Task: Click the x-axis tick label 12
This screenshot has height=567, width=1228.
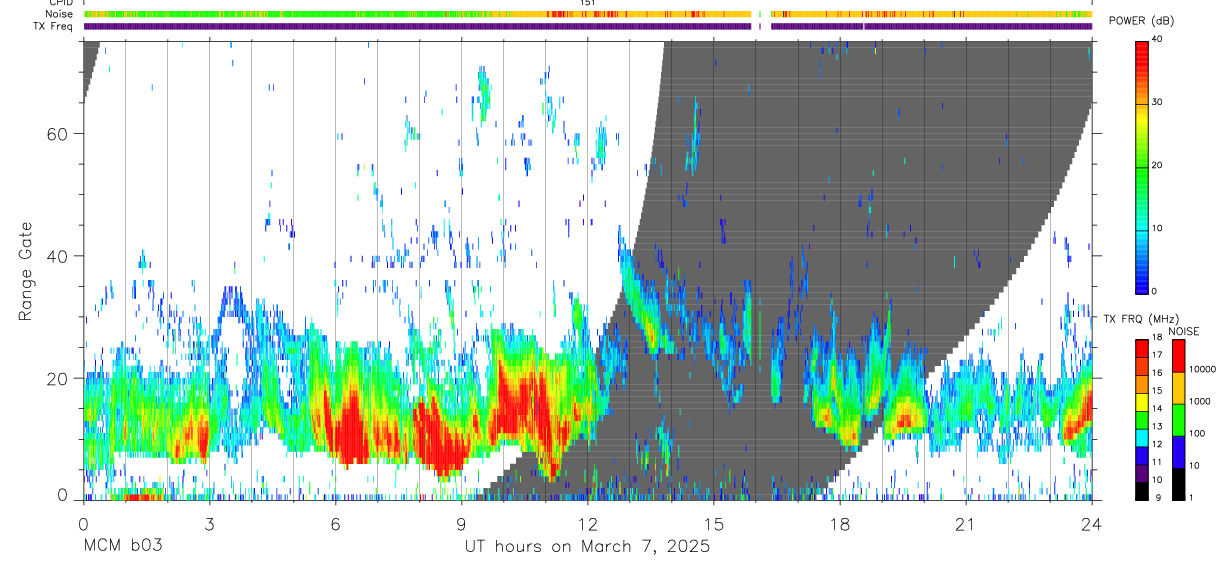Action: point(587,524)
